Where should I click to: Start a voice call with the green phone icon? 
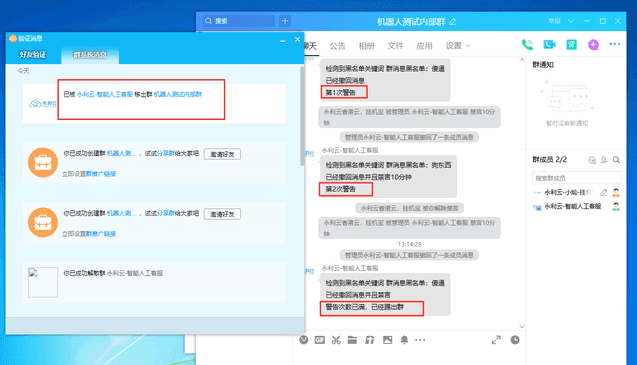tap(527, 45)
